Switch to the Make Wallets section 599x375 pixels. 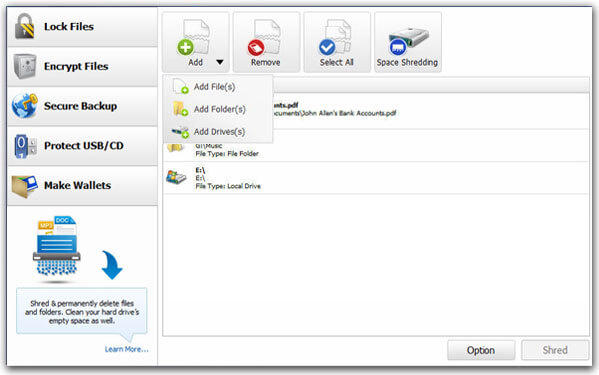(83, 186)
